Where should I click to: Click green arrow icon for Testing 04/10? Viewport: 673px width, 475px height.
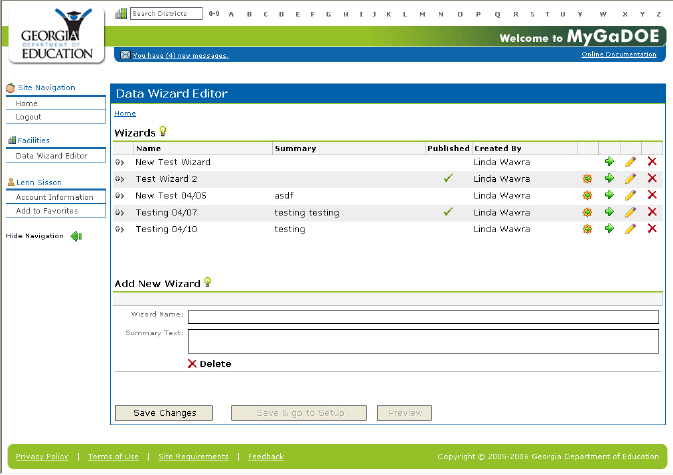tap(609, 228)
